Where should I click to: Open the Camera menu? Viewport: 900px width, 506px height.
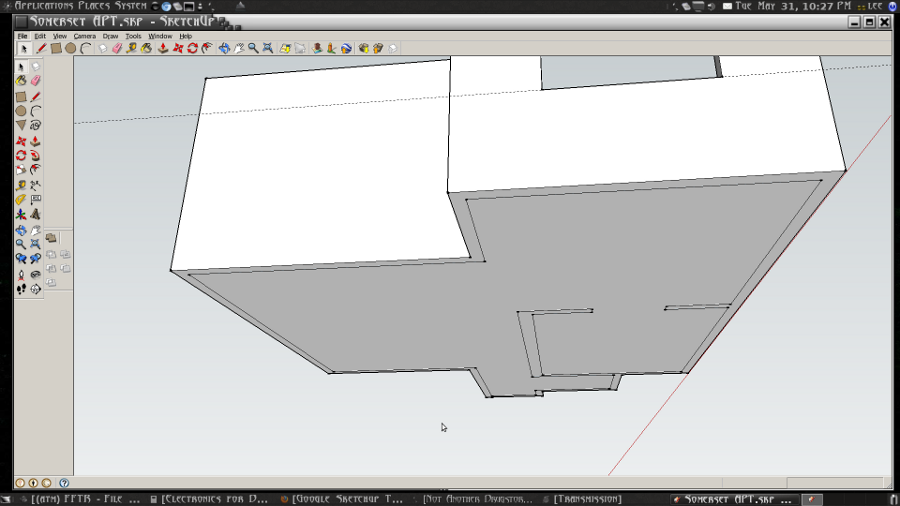(84, 36)
